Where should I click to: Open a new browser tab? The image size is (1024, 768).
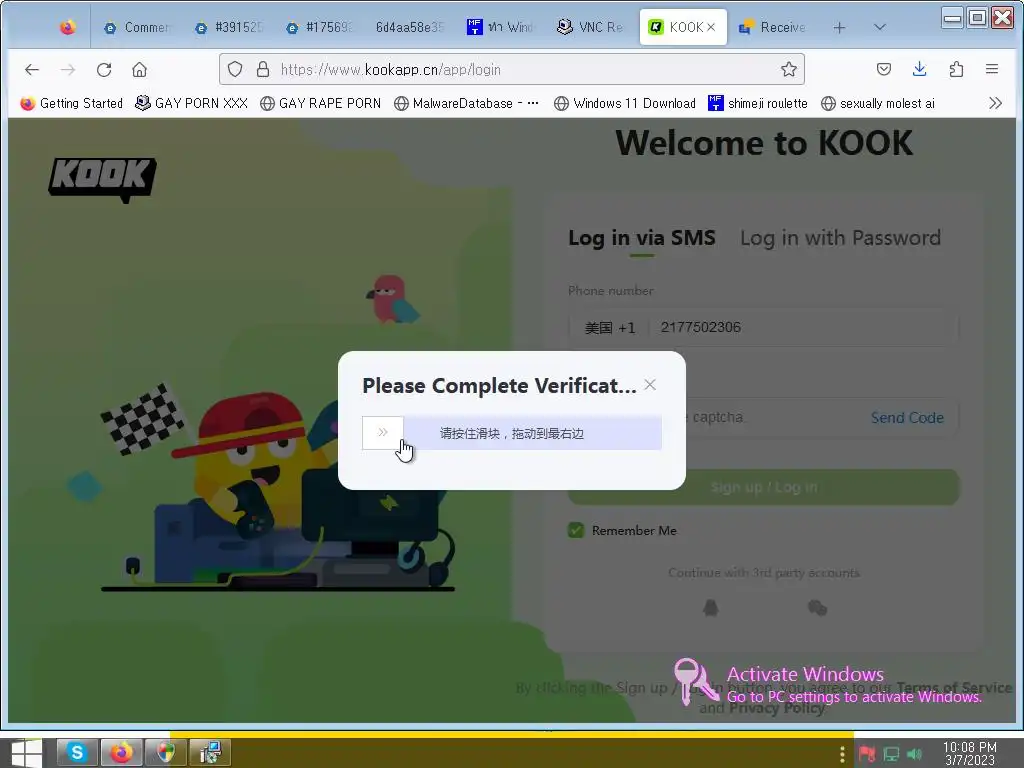click(839, 27)
